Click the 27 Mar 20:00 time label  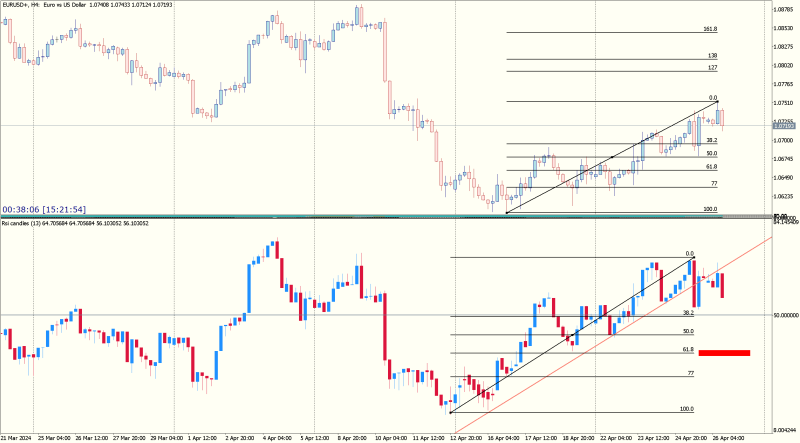[x=129, y=438]
